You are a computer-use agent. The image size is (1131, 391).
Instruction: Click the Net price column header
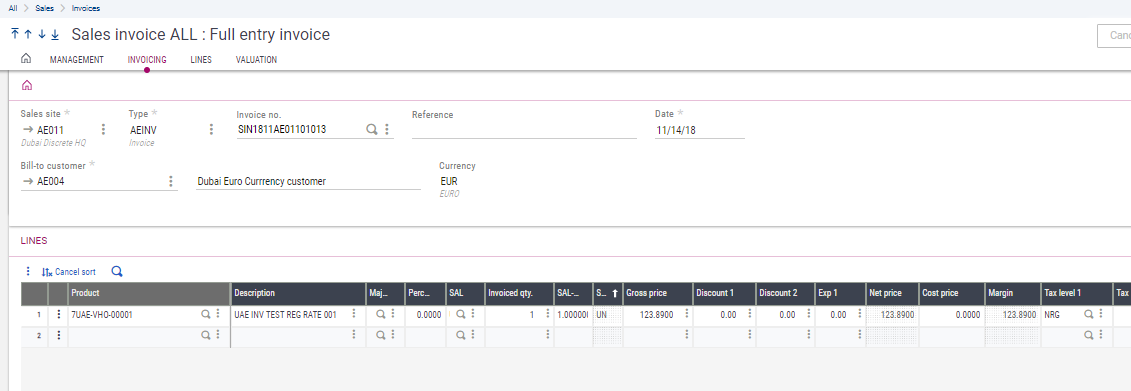tap(892, 294)
